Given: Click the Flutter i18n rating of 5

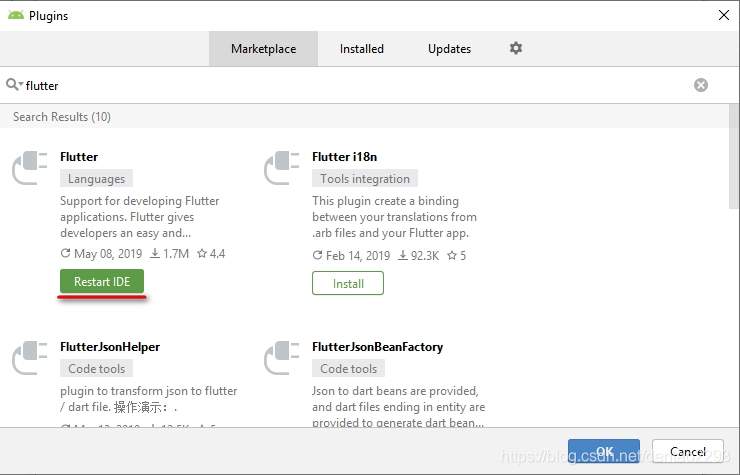Looking at the screenshot, I should (456, 255).
